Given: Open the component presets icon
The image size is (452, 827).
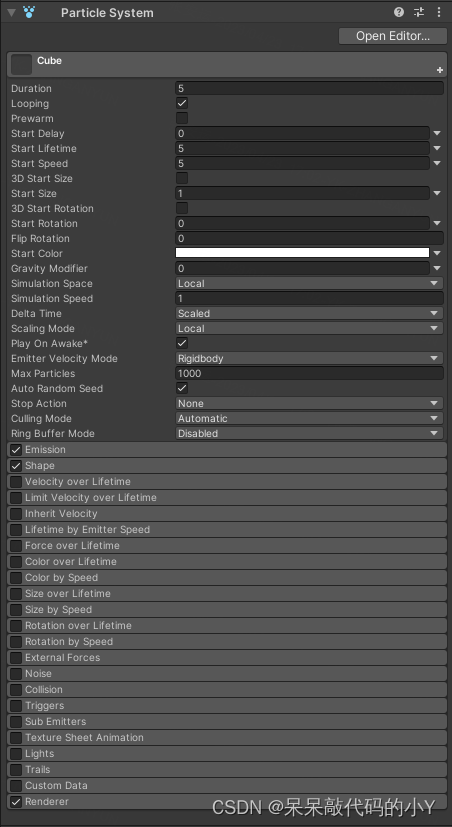Looking at the screenshot, I should pos(419,12).
